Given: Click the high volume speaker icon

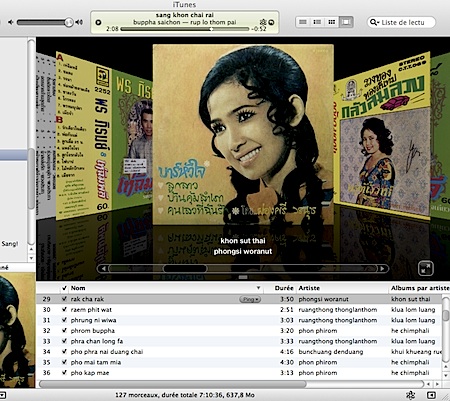Looking at the screenshot, I should 79,22.
